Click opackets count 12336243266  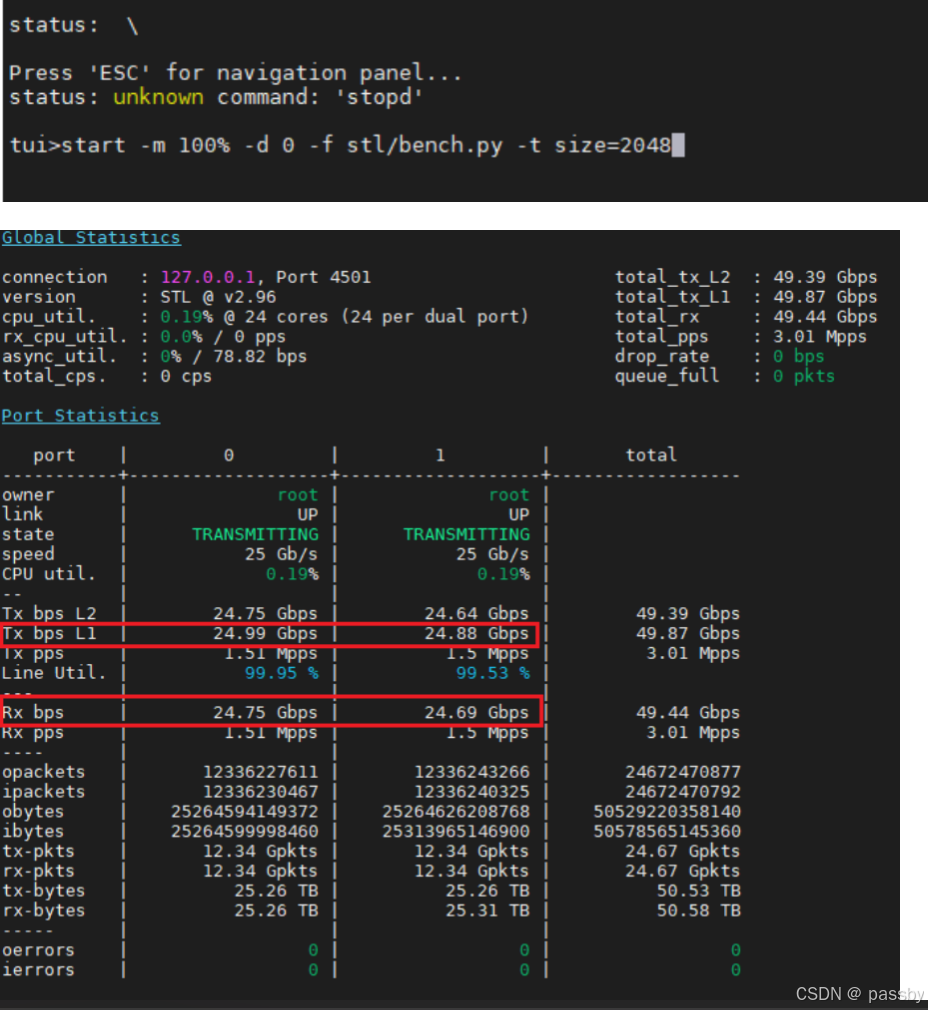tap(472, 772)
